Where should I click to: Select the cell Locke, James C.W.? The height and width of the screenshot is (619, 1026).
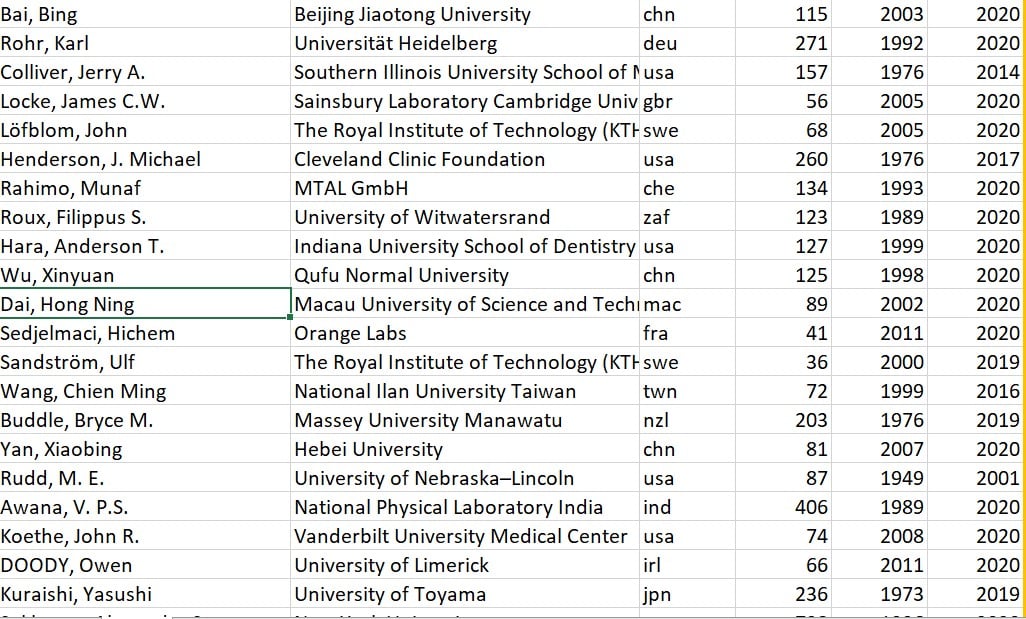(x=145, y=101)
